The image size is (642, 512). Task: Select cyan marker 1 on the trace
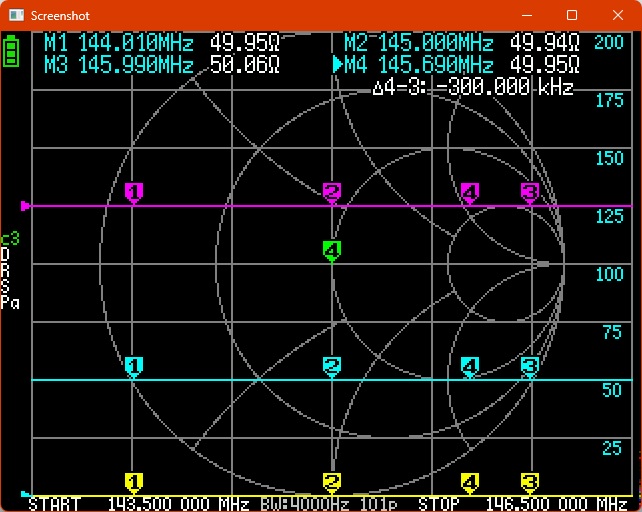[x=134, y=366]
